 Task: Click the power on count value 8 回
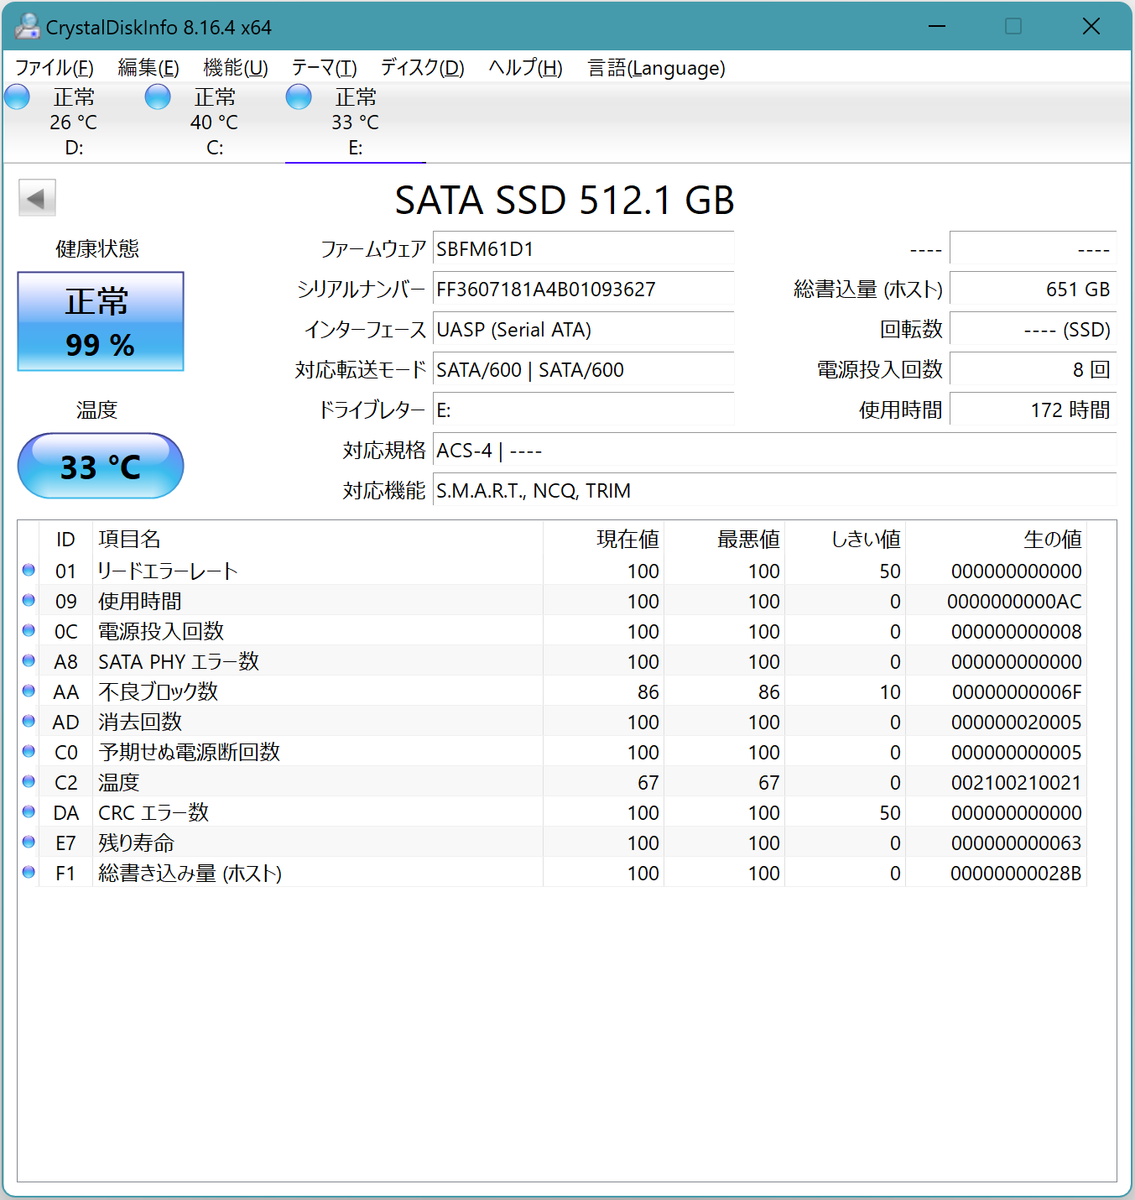(x=1033, y=370)
